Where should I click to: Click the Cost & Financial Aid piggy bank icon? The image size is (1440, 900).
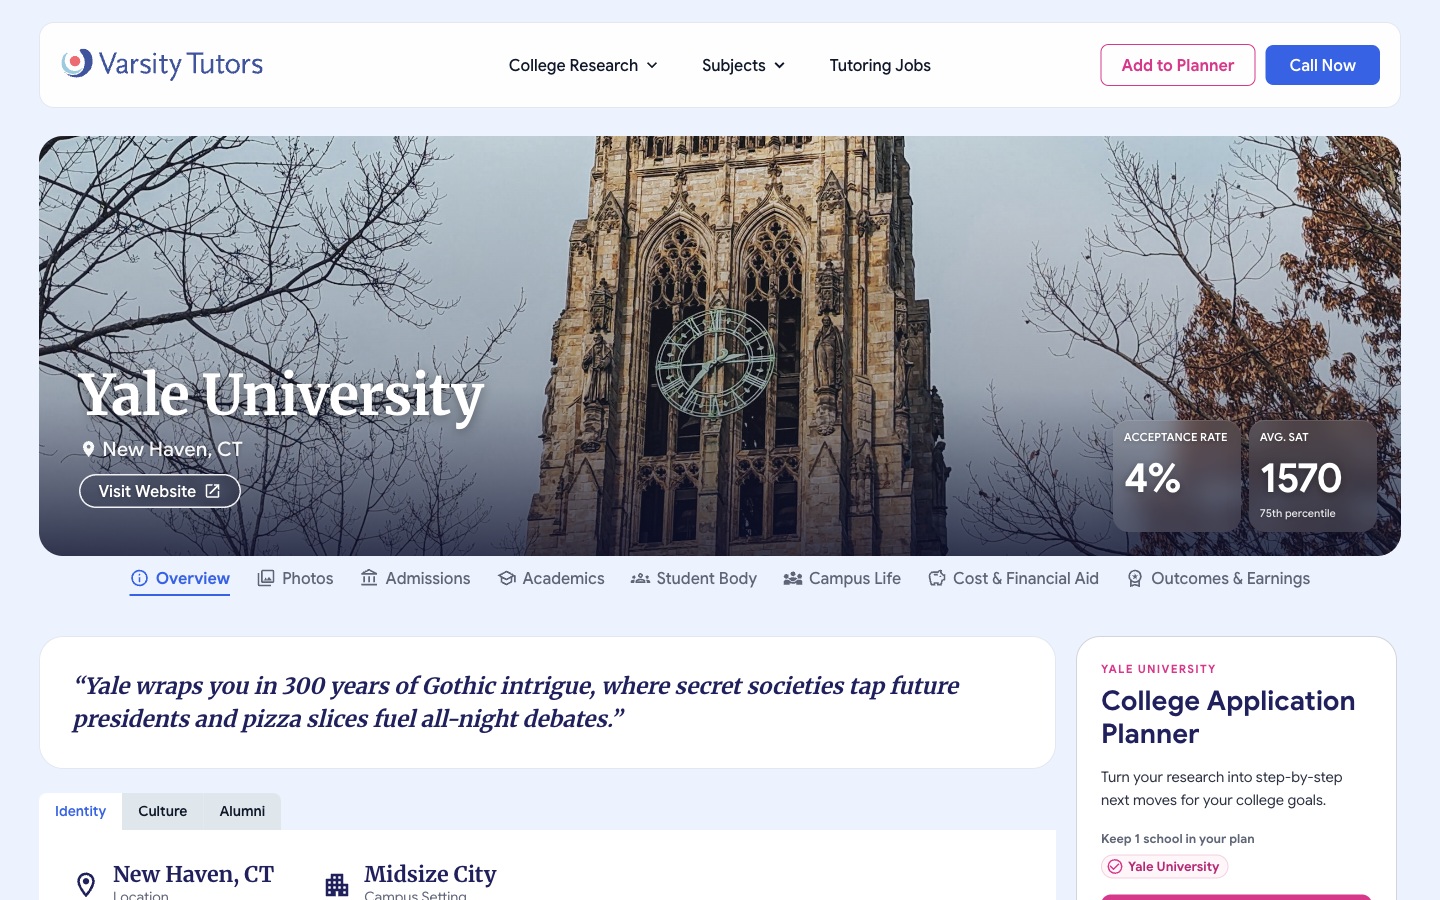[937, 578]
